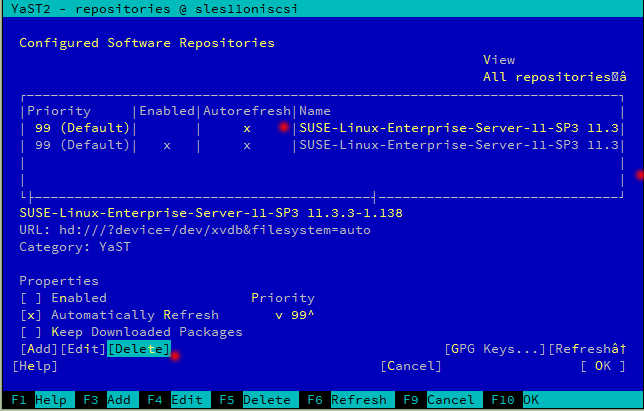The width and height of the screenshot is (644, 411).
Task: Click the URL hd:///?device=/dev/xvdb text
Action: pos(195,230)
